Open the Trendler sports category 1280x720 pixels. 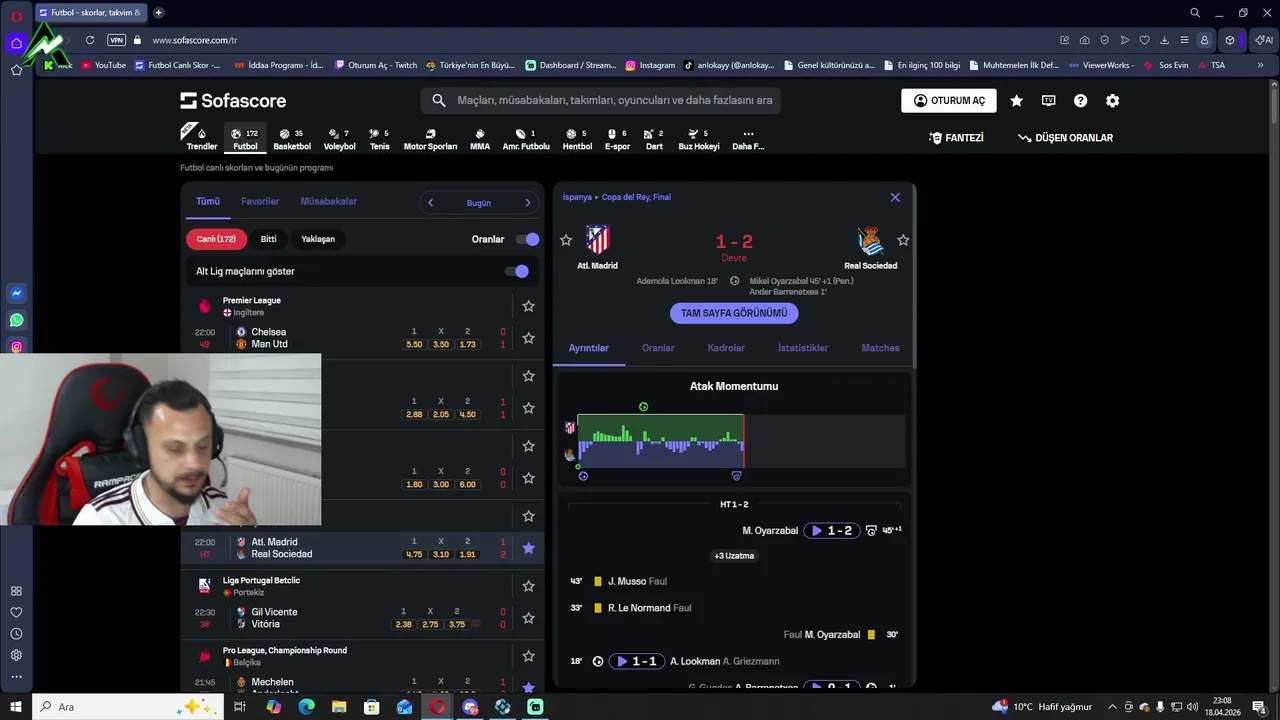point(201,139)
